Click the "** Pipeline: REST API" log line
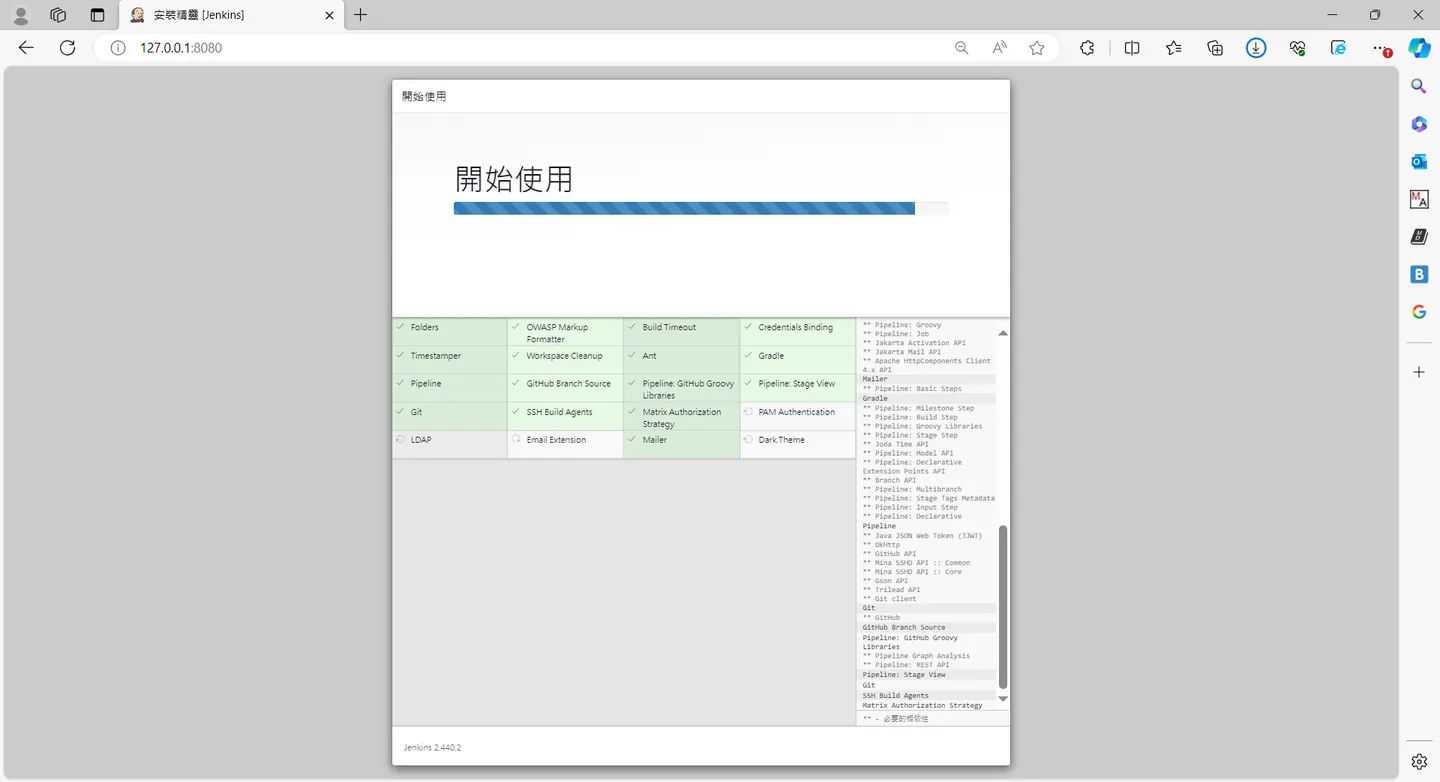Screen dimensions: 1440x782 [x=906, y=665]
